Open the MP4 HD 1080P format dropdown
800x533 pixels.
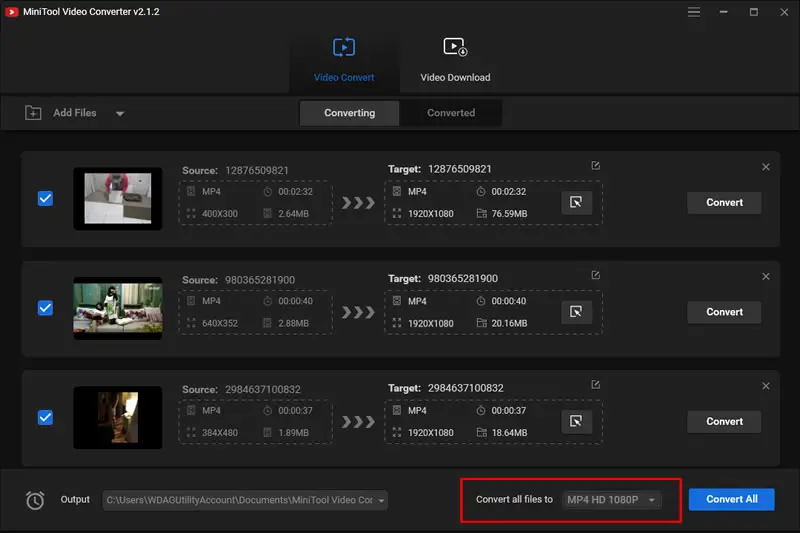click(x=611, y=500)
